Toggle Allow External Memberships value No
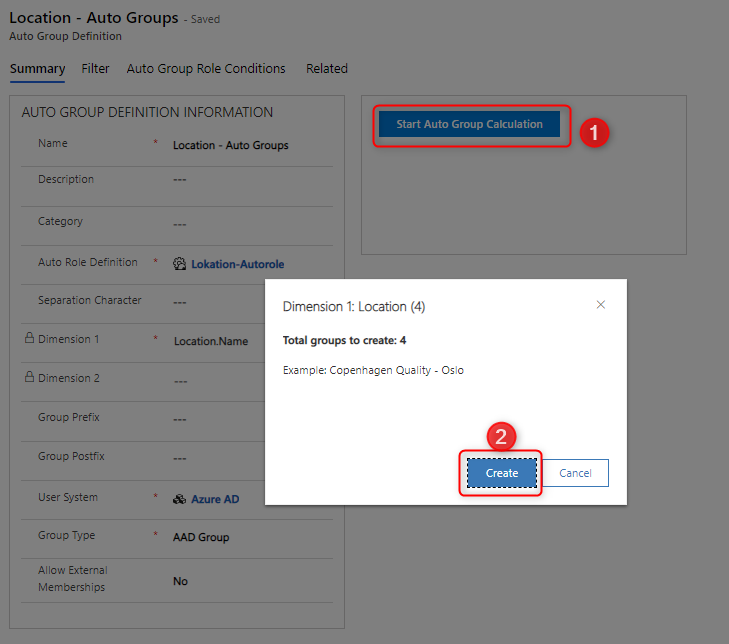 click(180, 581)
